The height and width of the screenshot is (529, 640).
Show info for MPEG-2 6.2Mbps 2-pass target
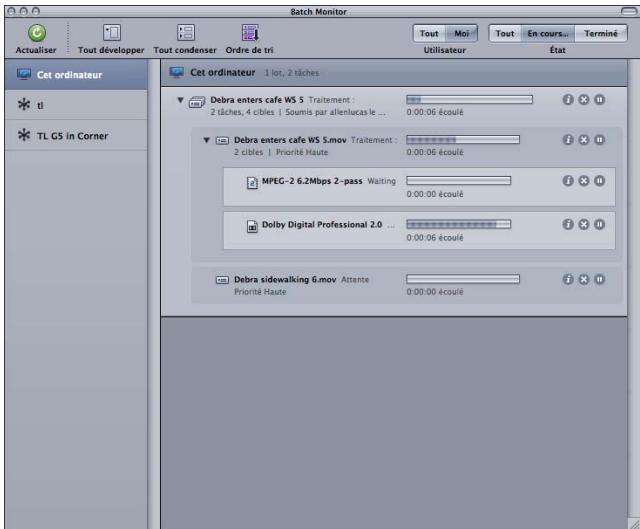[568, 180]
